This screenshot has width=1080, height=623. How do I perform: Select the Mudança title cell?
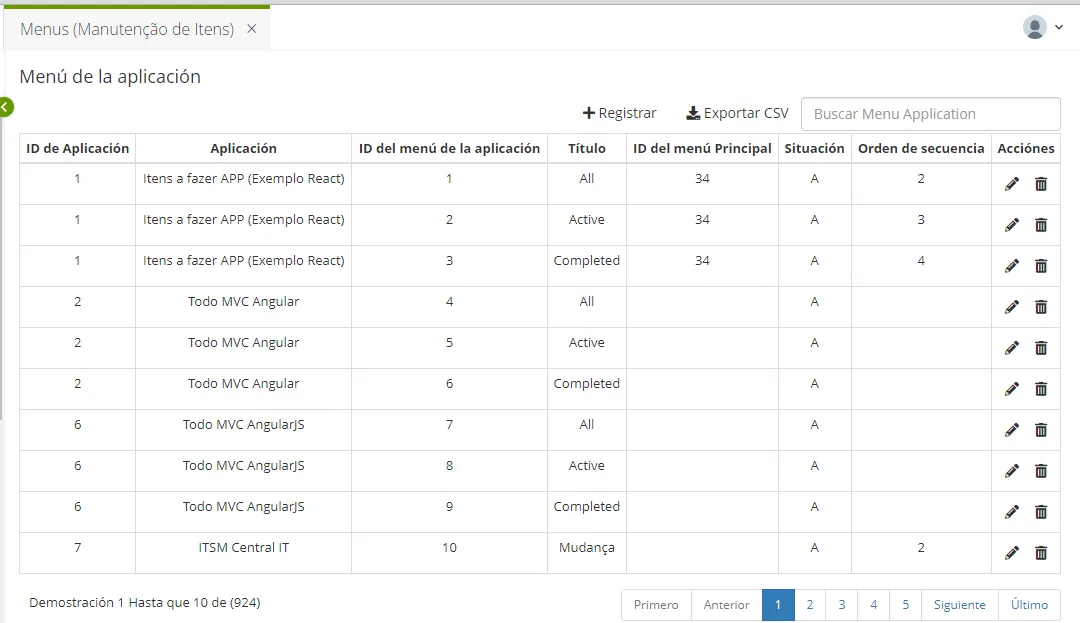[587, 553]
